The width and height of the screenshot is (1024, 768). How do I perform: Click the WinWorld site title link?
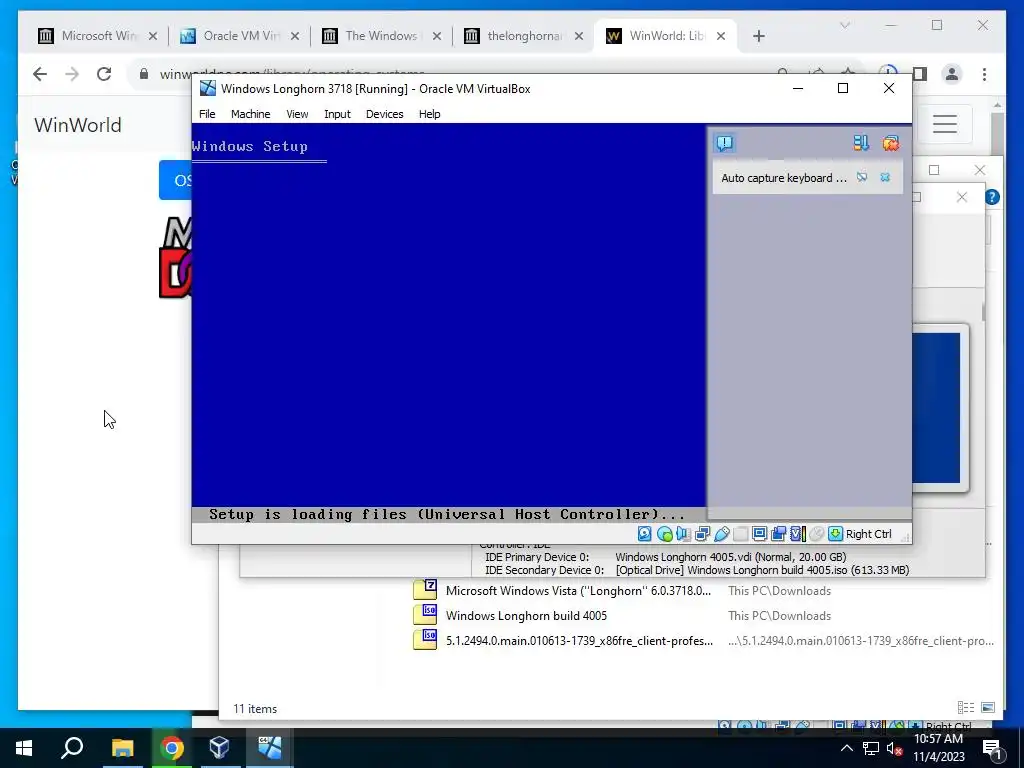[x=78, y=125]
